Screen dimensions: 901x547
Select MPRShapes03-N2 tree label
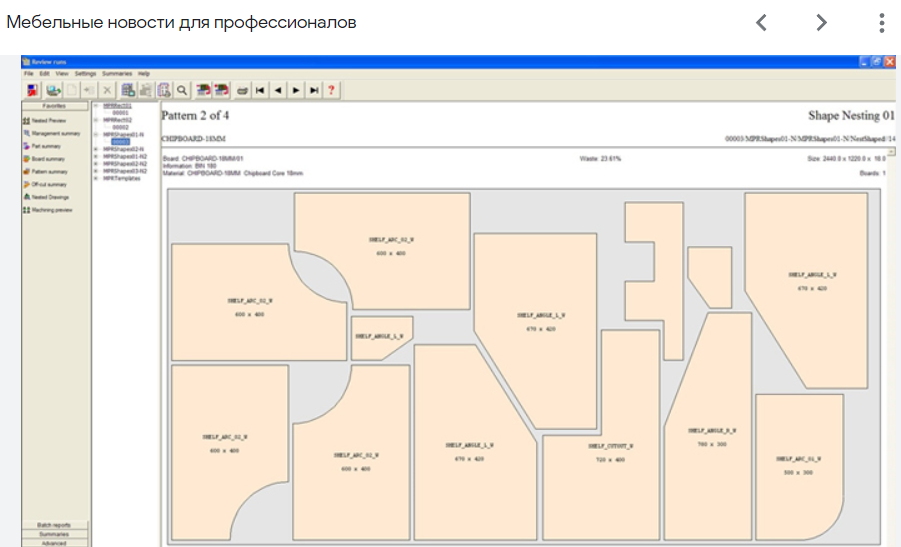[x=125, y=171]
